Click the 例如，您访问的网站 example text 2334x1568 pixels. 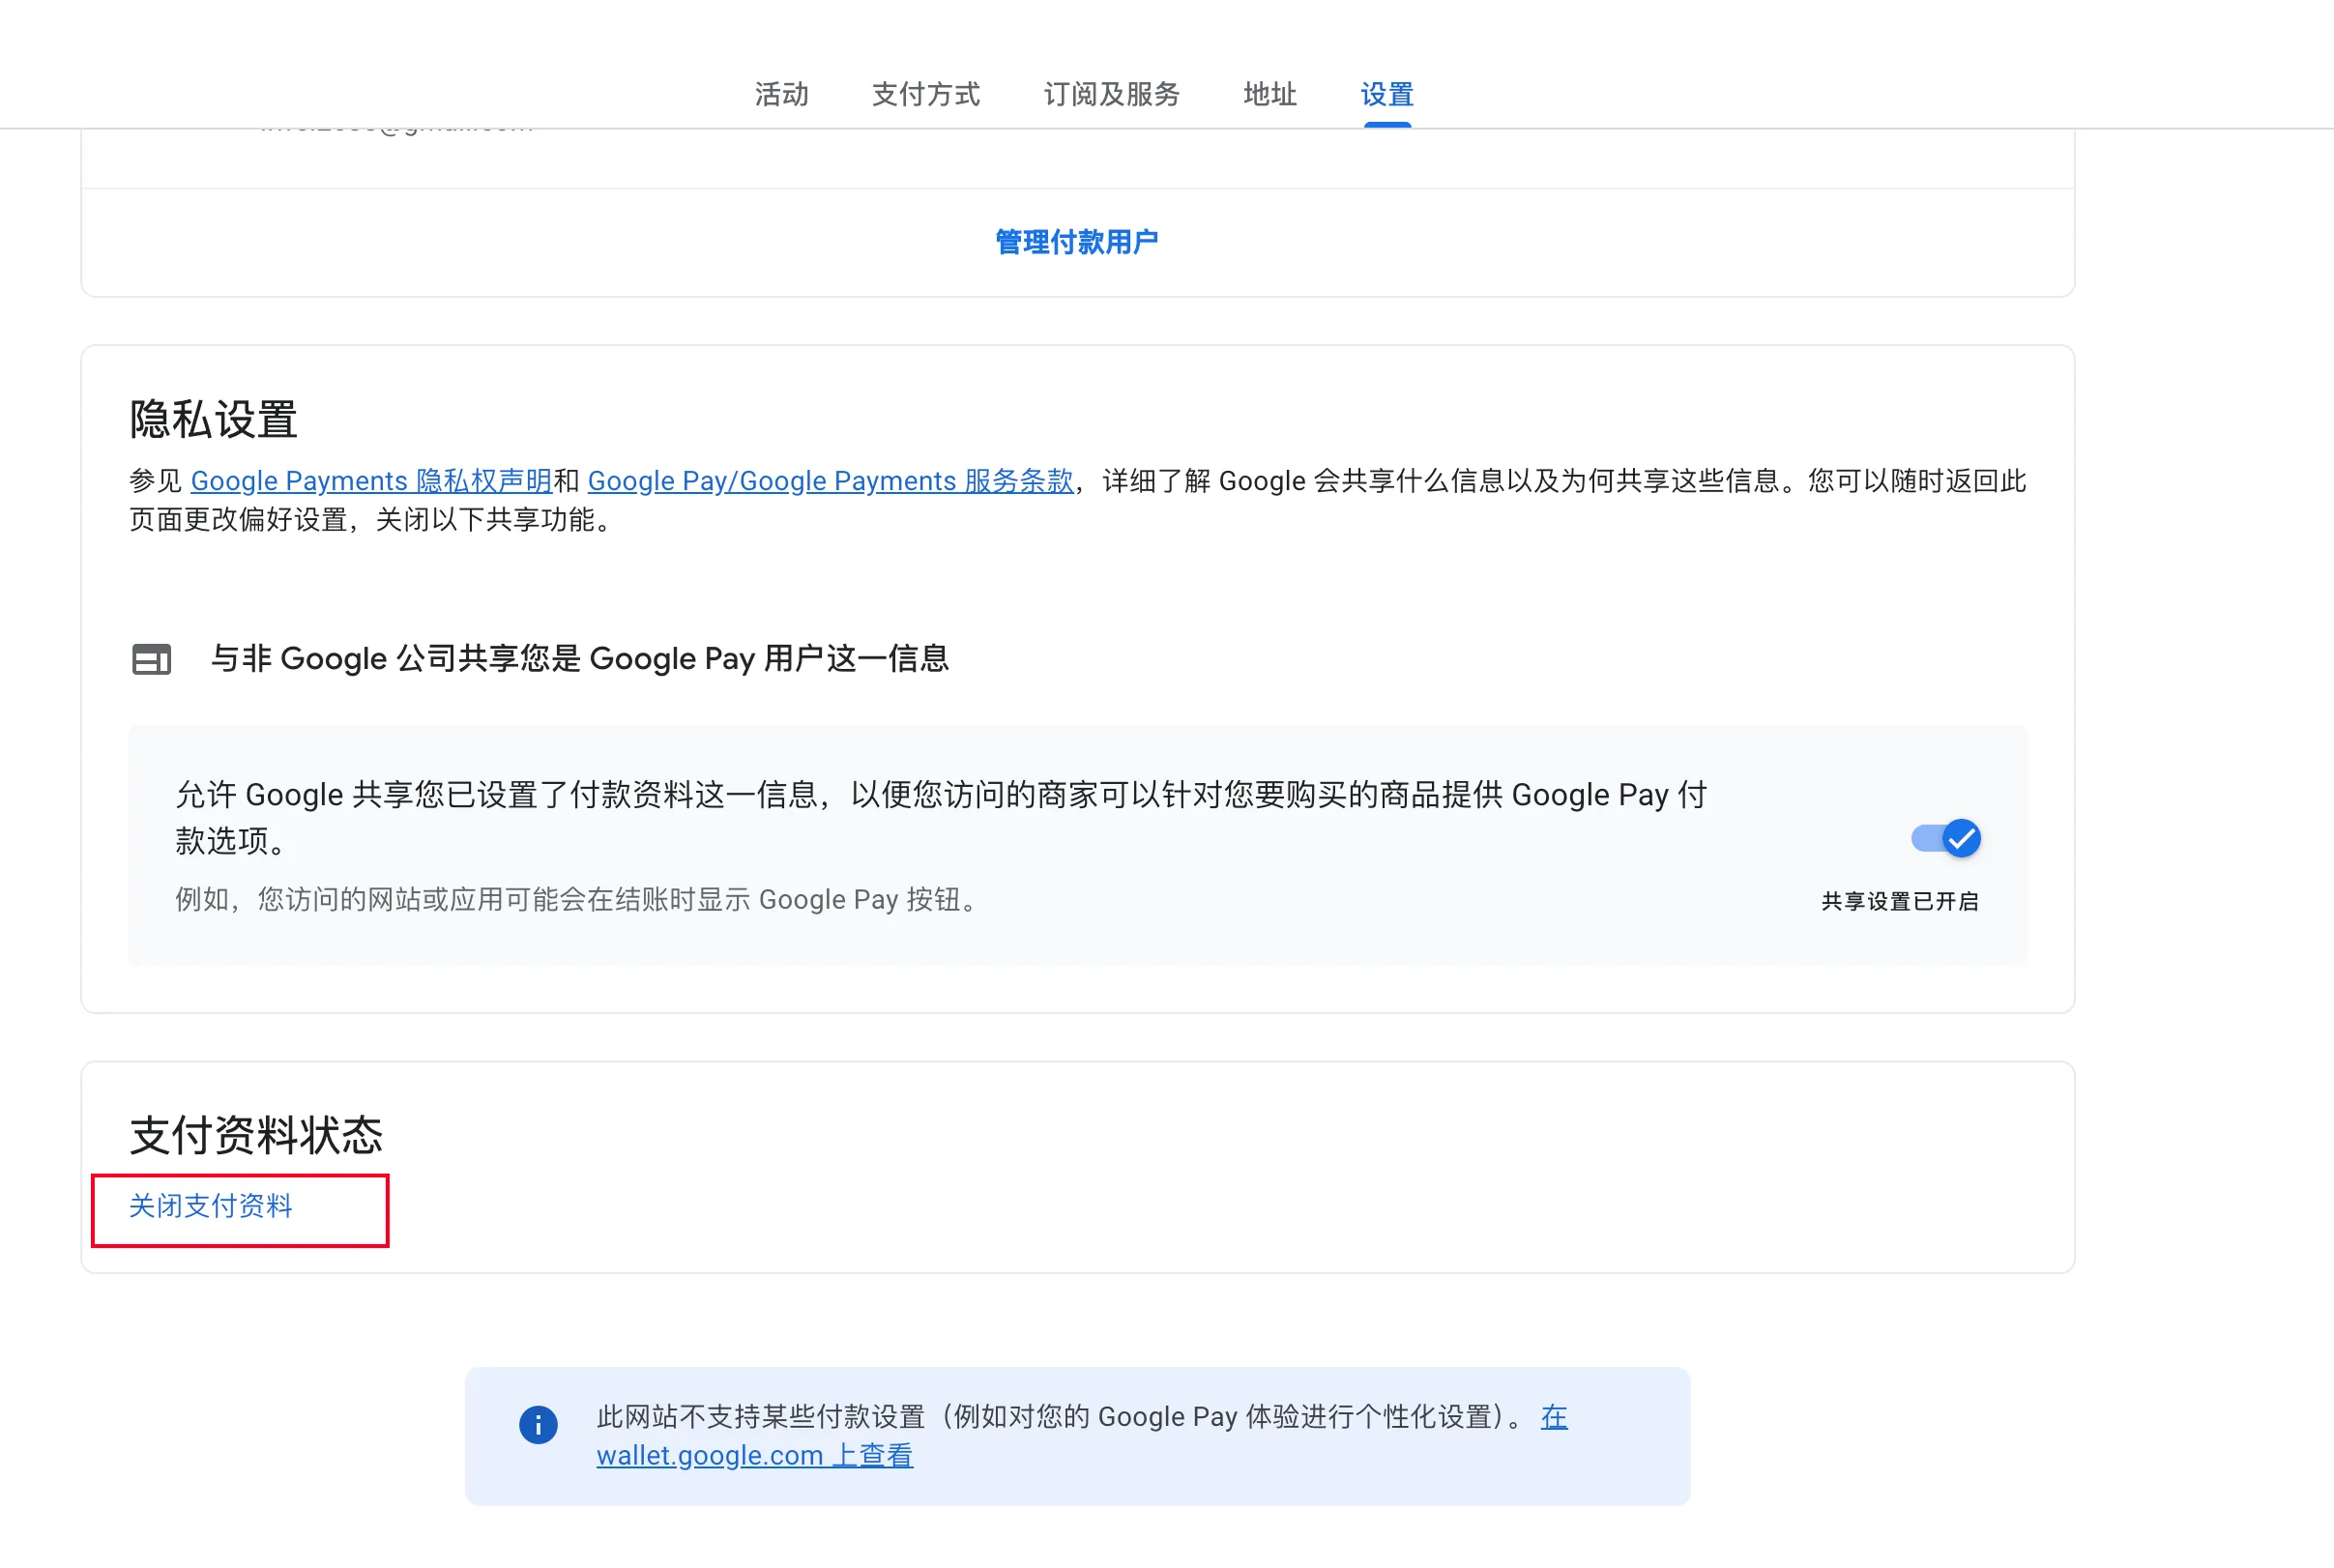click(x=578, y=900)
